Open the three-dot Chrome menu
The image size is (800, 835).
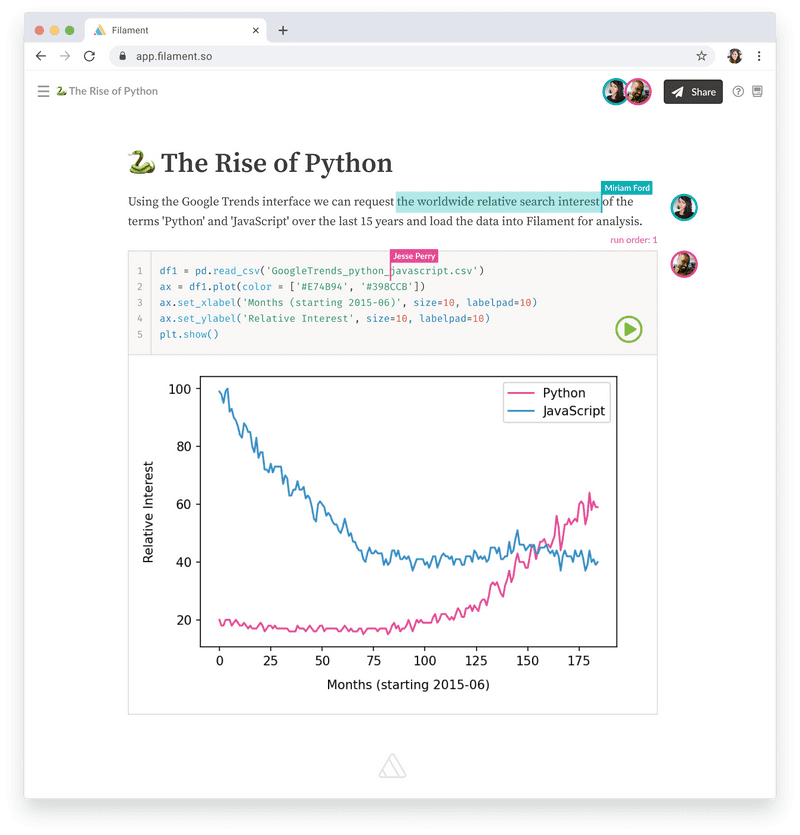[760, 56]
